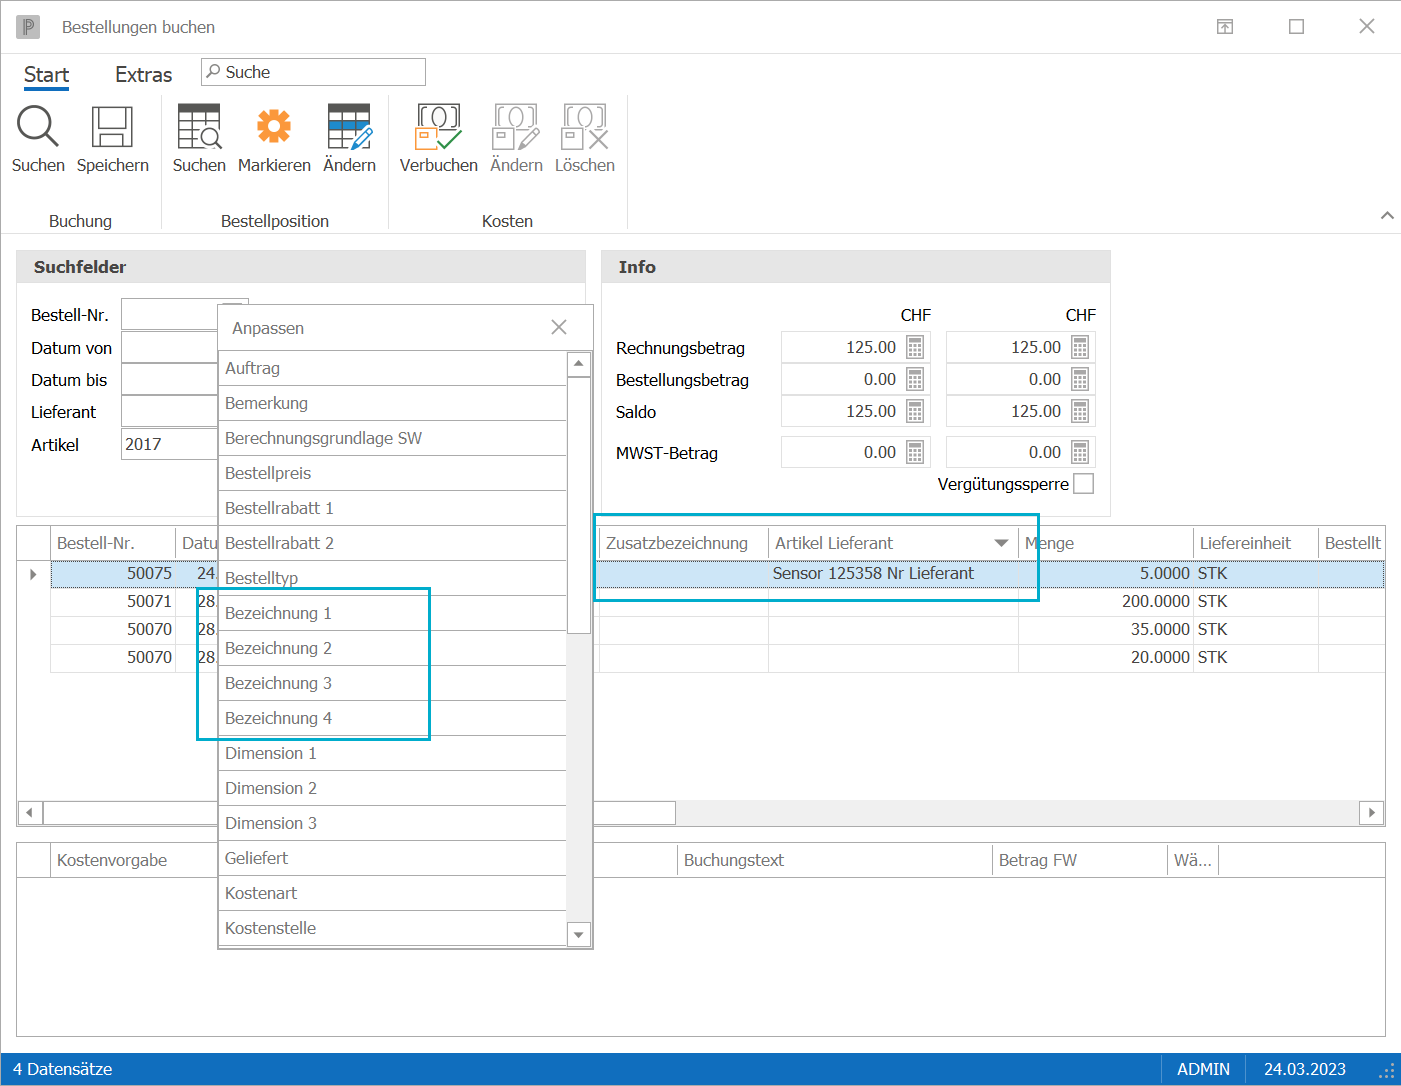
Task: Click the grid horizontal scroll left arrow
Action: [x=30, y=812]
